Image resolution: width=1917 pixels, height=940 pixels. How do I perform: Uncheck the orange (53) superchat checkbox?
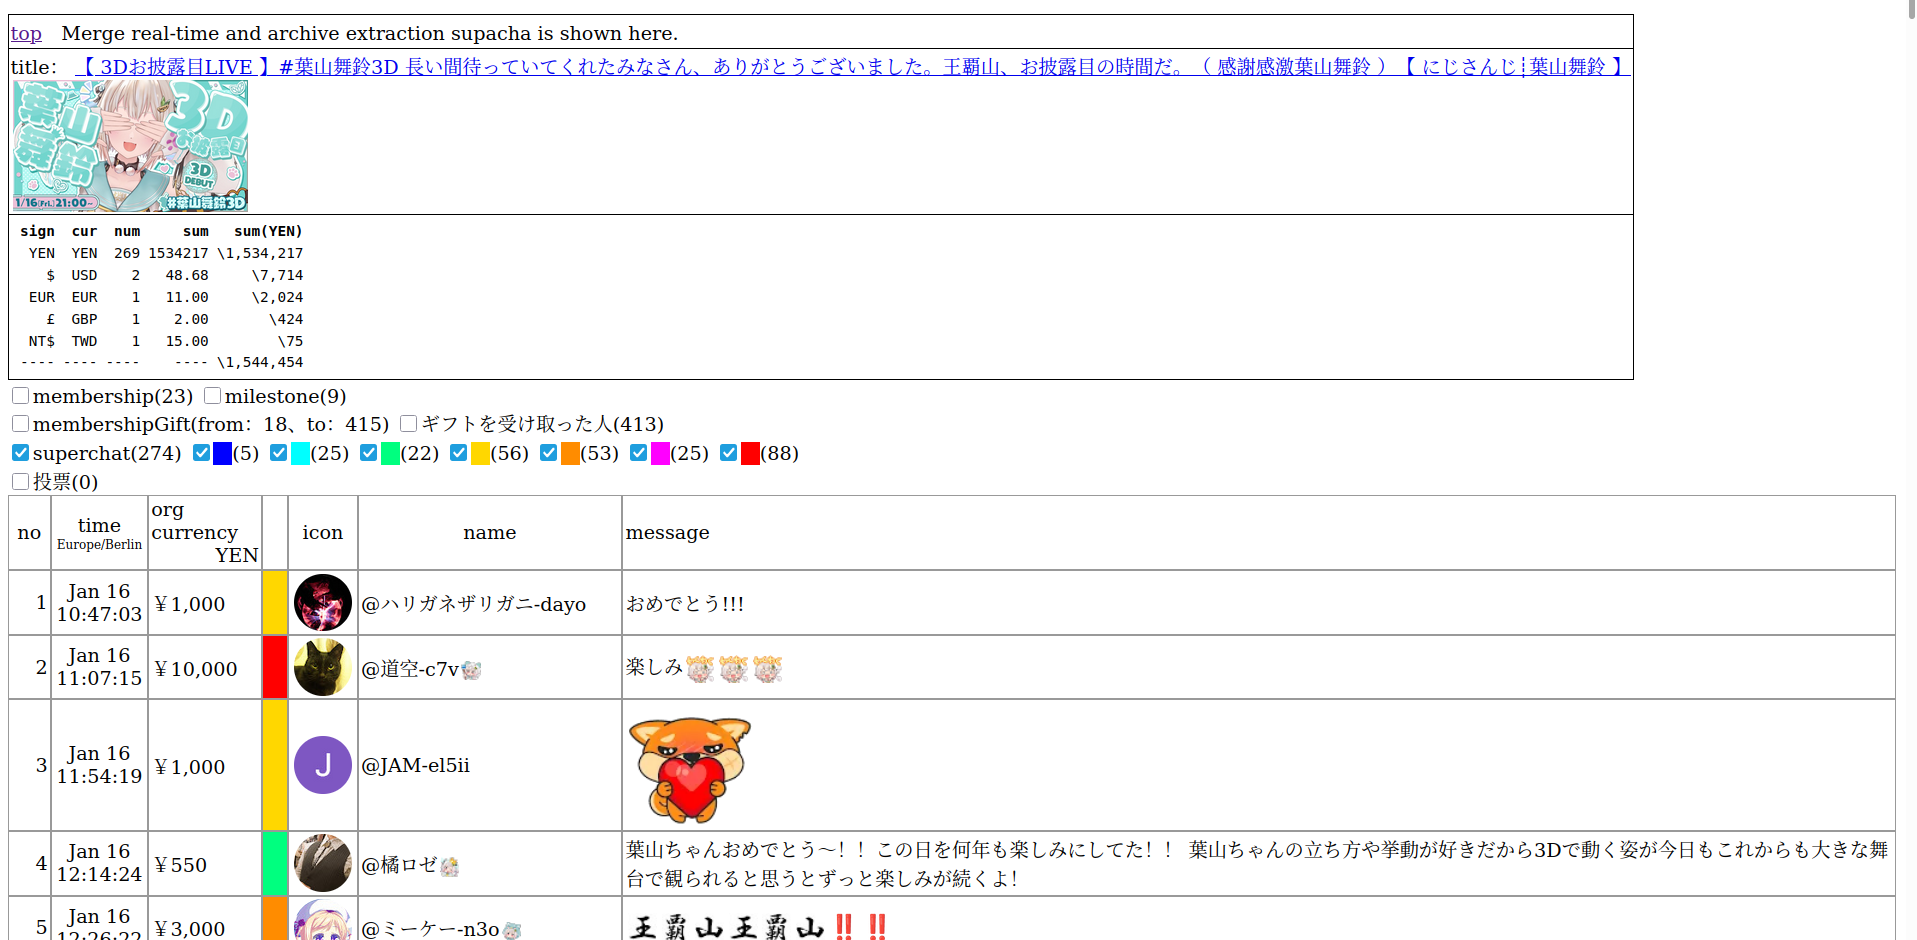click(x=549, y=453)
